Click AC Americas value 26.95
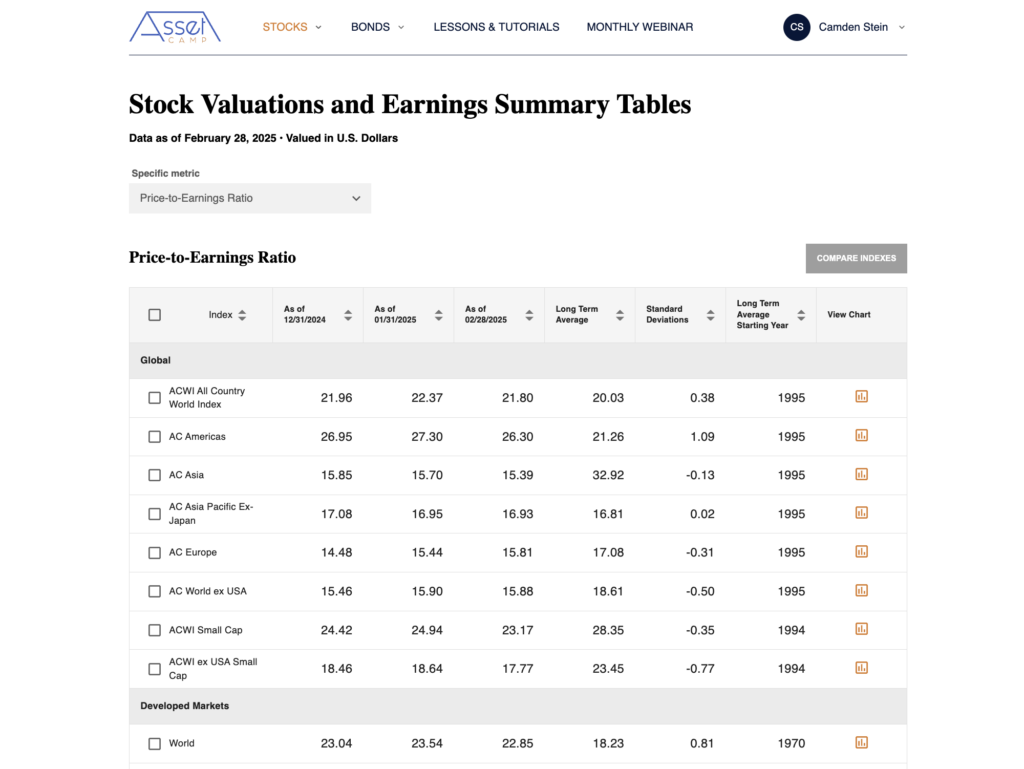Screen dimensions: 1024x769 pos(336,437)
